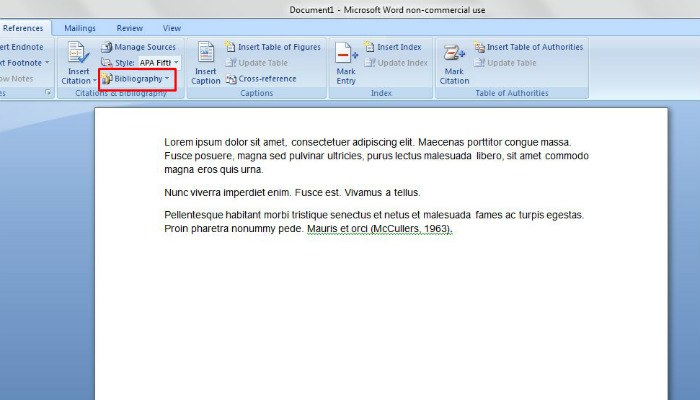The width and height of the screenshot is (700, 400).
Task: Switch to the View tab
Action: point(171,28)
